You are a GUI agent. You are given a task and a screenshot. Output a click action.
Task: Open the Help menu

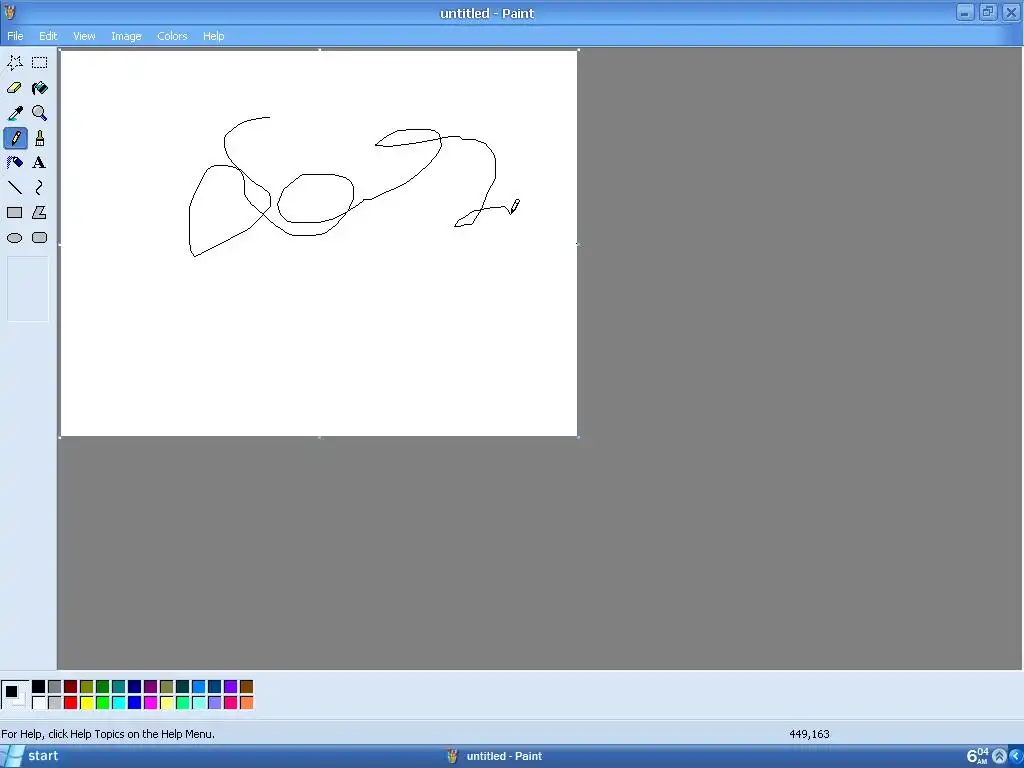click(x=213, y=36)
